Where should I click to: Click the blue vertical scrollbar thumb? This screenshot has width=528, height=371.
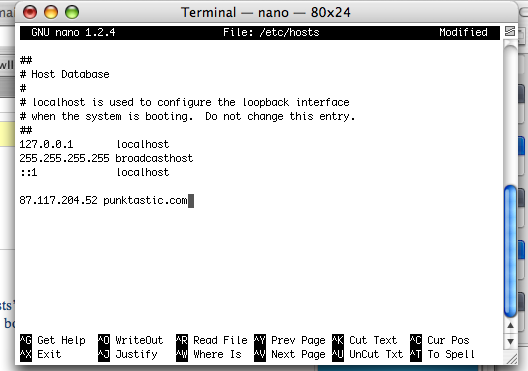510,251
